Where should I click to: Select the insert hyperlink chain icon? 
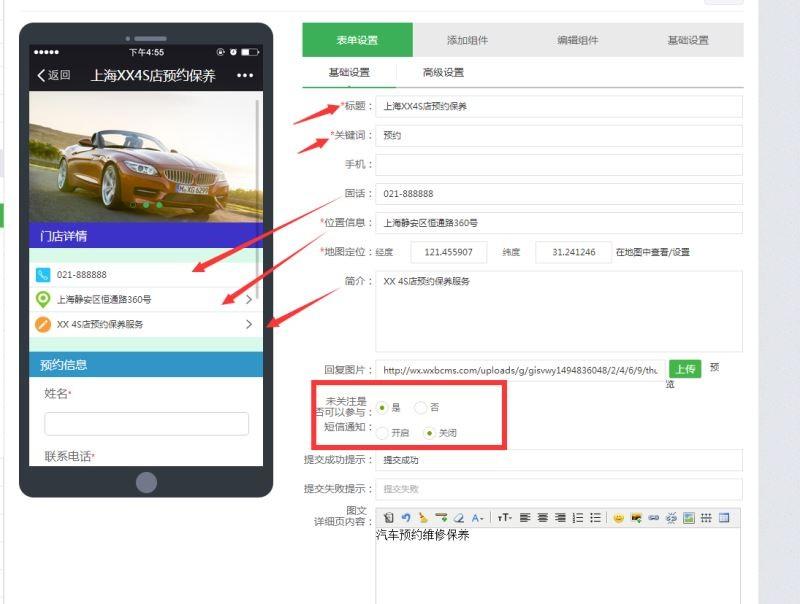[653, 517]
